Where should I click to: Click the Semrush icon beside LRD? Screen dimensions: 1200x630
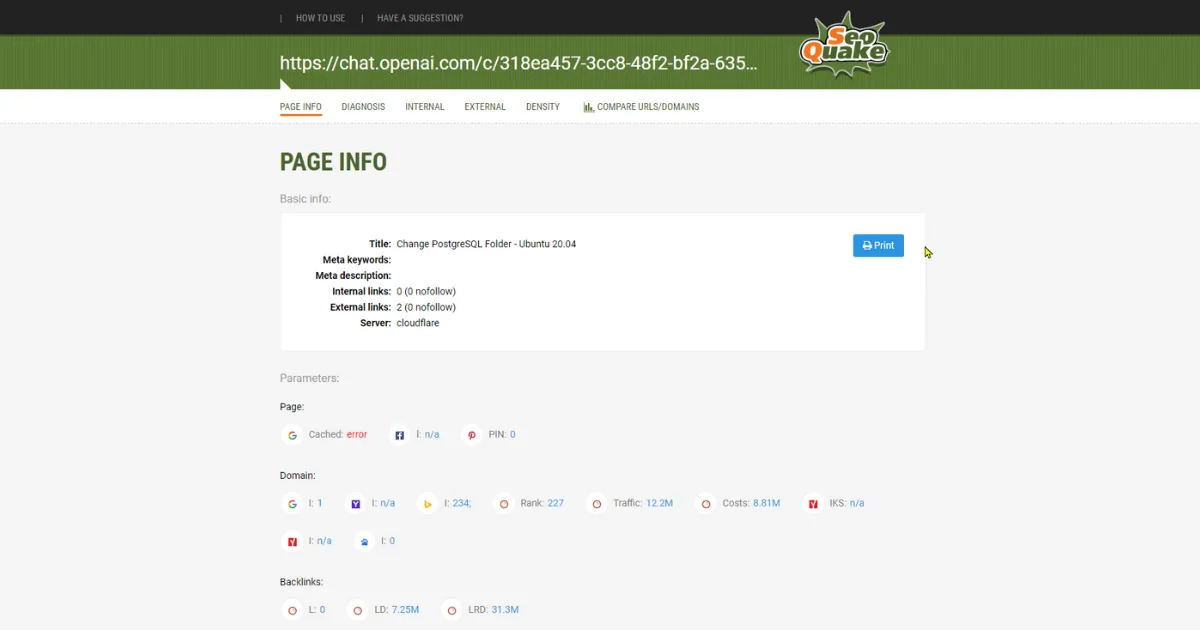pos(452,610)
